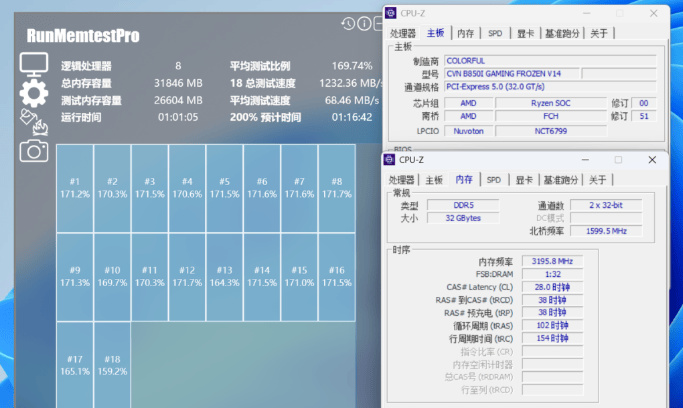Switch to 处理器 tab in front CPU-Z window
Image resolution: width=683 pixels, height=408 pixels.
click(x=401, y=180)
